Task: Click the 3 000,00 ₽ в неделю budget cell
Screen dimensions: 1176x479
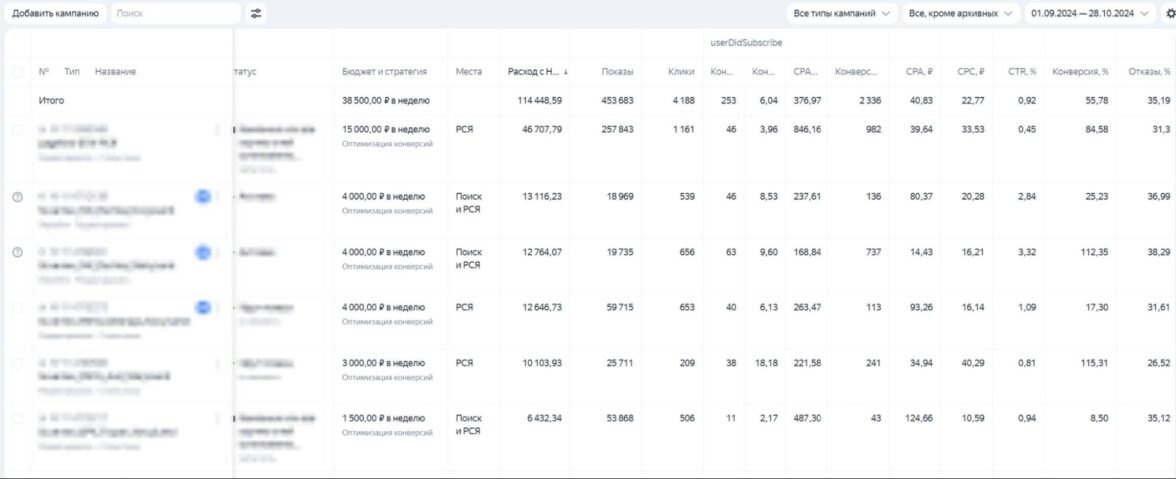Action: pyautogui.click(x=383, y=363)
